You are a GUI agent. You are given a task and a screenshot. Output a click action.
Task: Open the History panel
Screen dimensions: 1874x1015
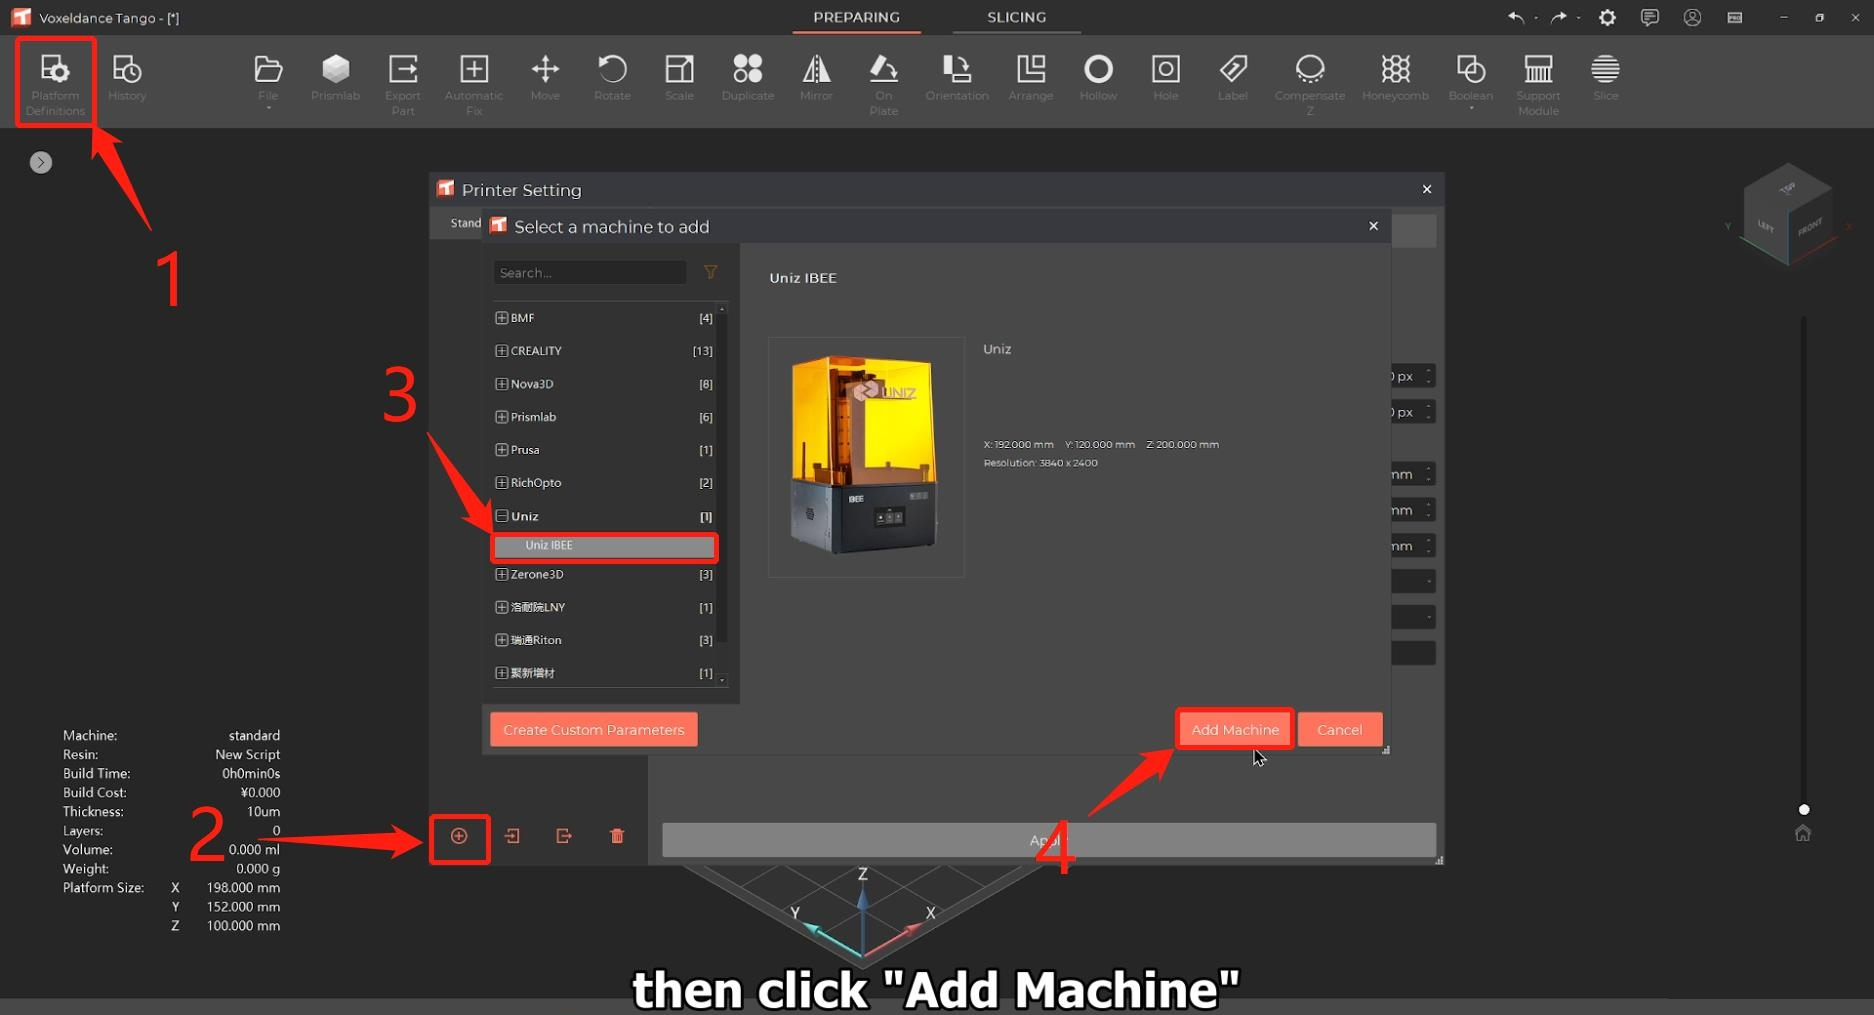coord(127,79)
